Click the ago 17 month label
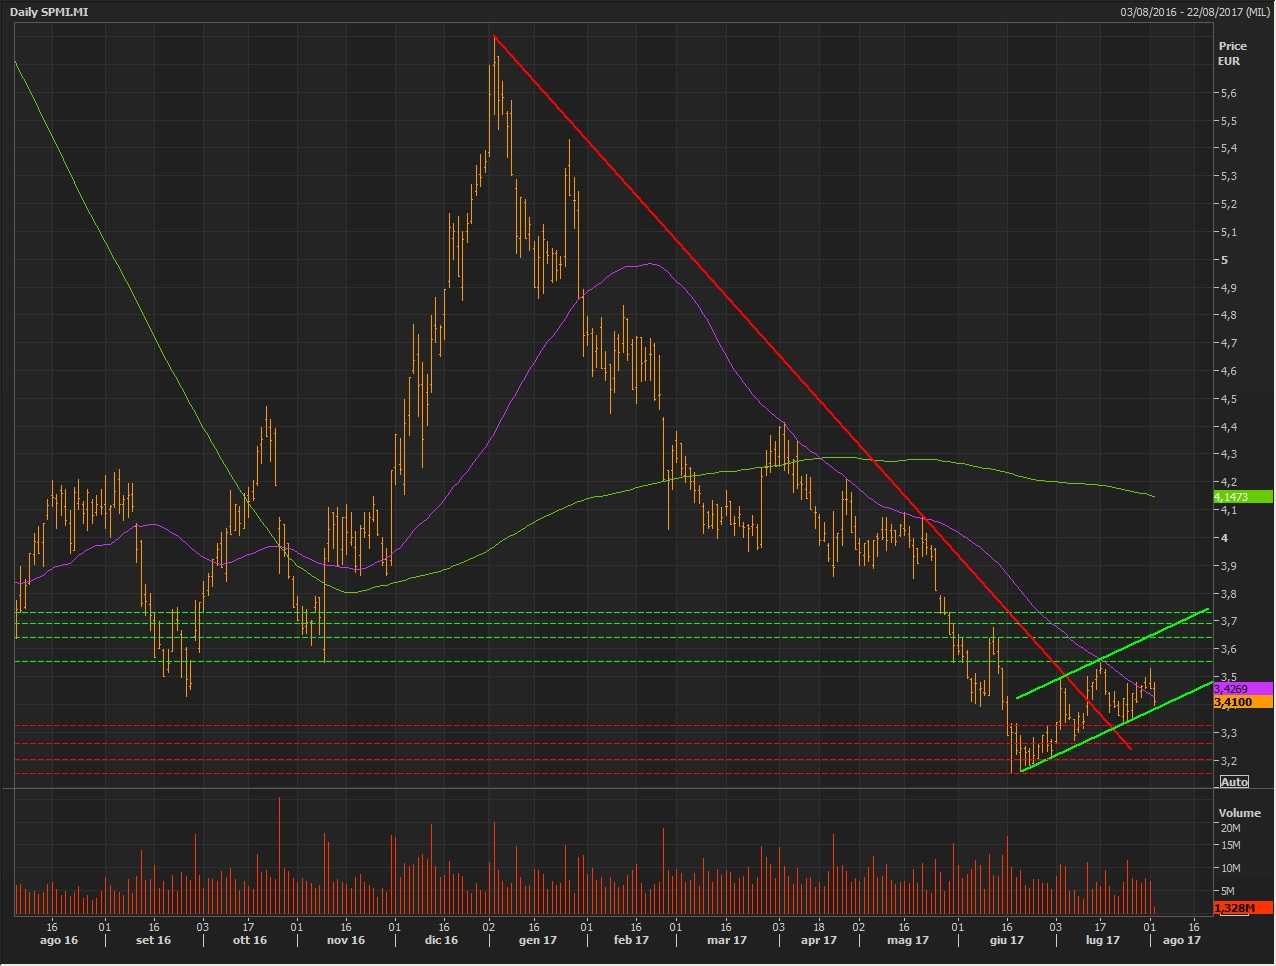The image size is (1276, 966). point(1181,940)
